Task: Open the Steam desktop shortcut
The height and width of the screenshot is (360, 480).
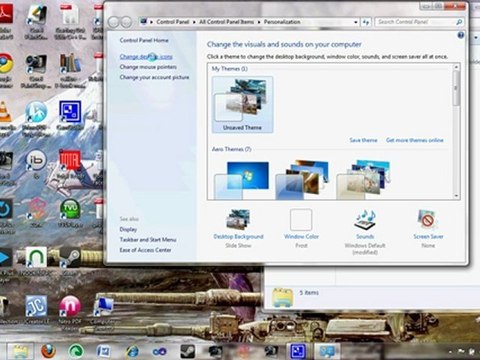Action: pyautogui.click(x=70, y=257)
